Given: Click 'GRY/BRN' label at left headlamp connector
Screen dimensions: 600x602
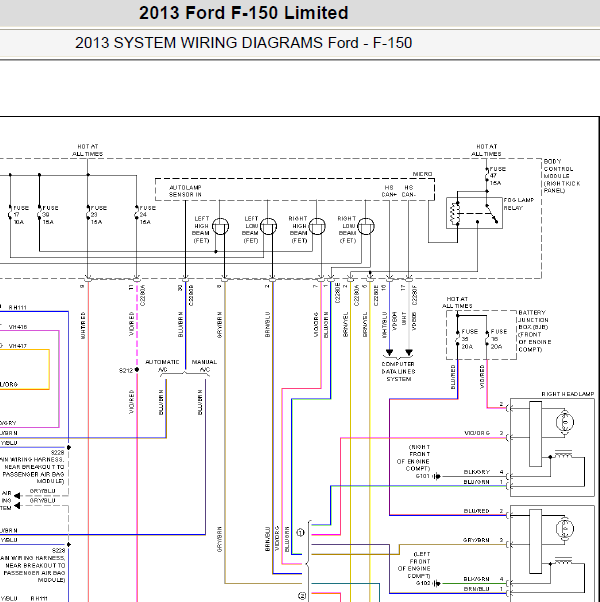Looking at the screenshot, I should coord(476,540).
